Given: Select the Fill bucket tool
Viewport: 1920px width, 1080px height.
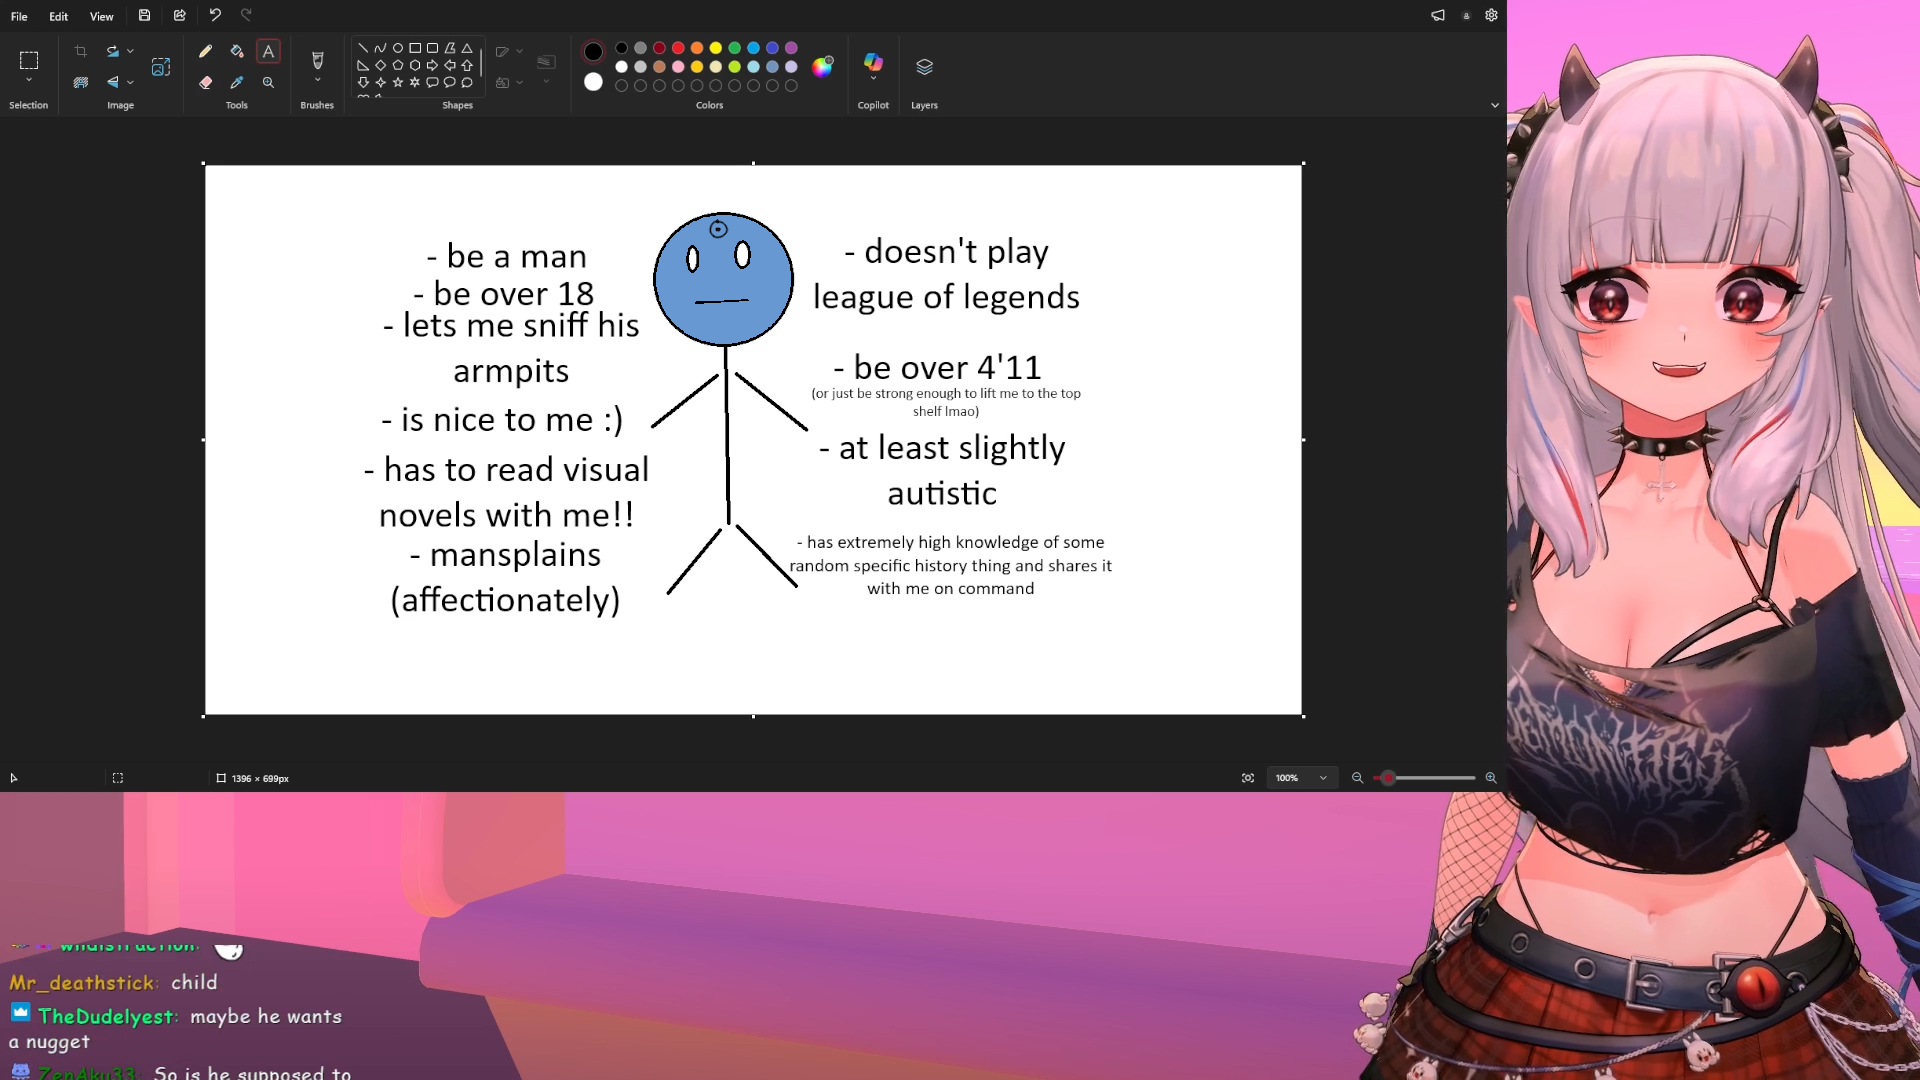Looking at the screenshot, I should [237, 51].
